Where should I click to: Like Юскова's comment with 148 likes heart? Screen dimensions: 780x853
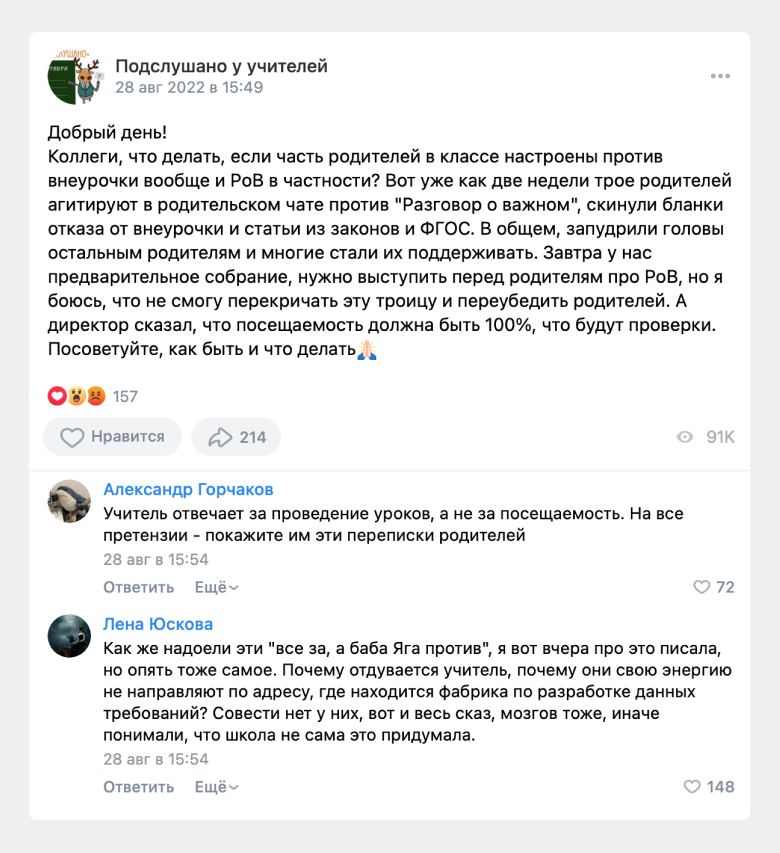692,787
